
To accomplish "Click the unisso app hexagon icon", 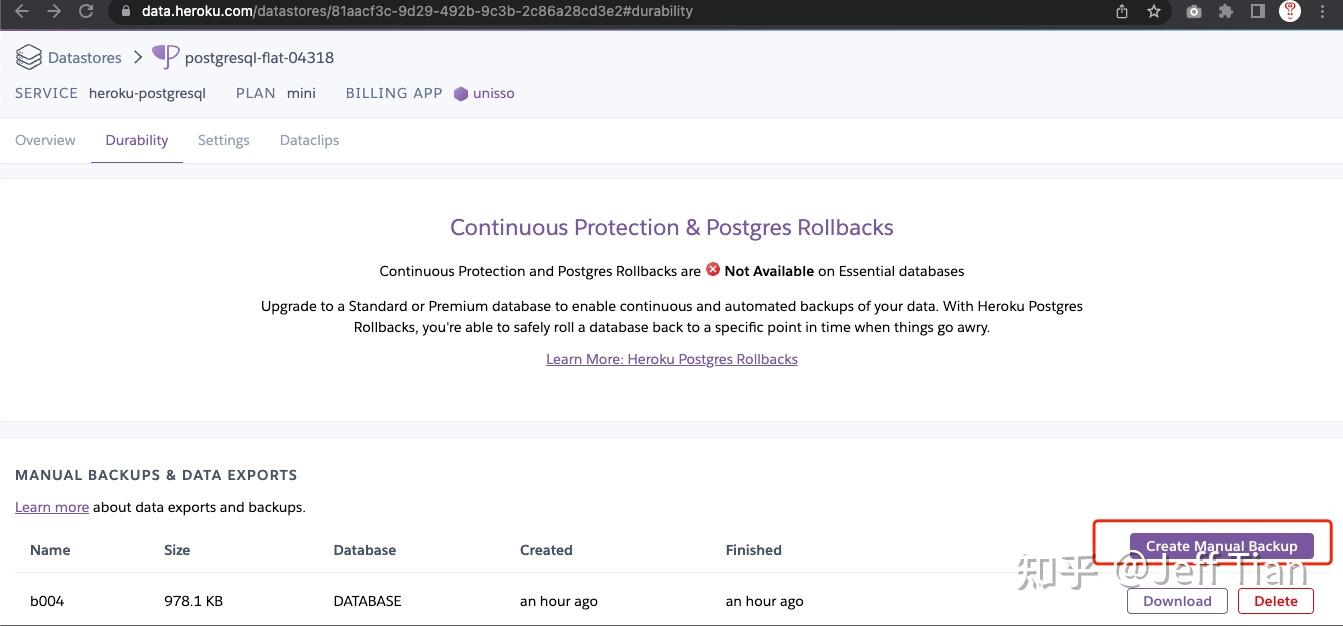I will click(461, 94).
